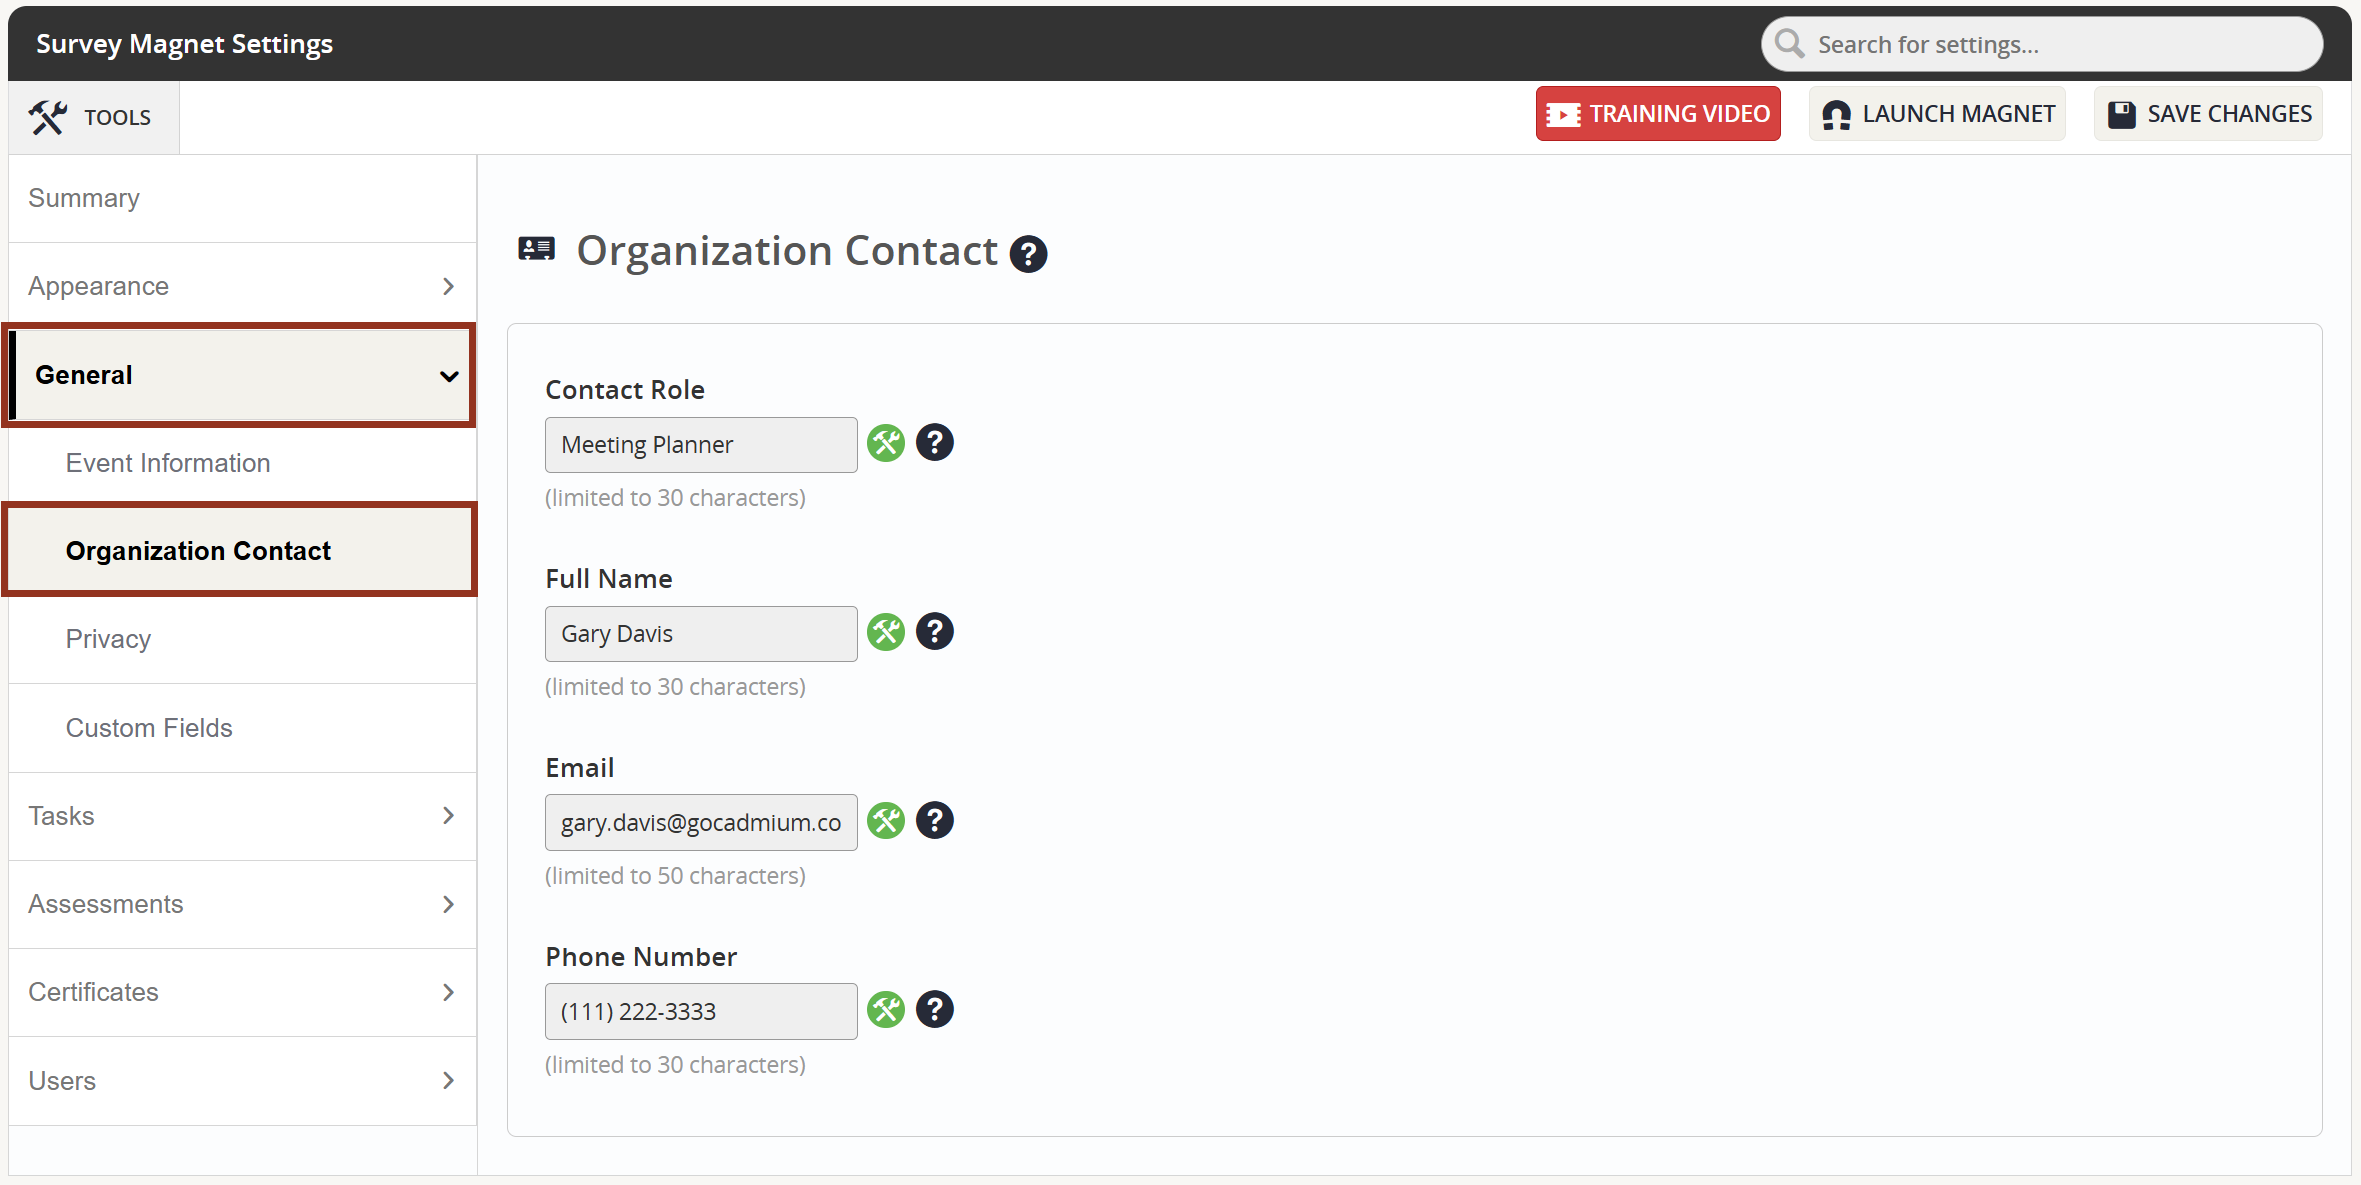
Task: Open help for the Email field
Action: 935,821
